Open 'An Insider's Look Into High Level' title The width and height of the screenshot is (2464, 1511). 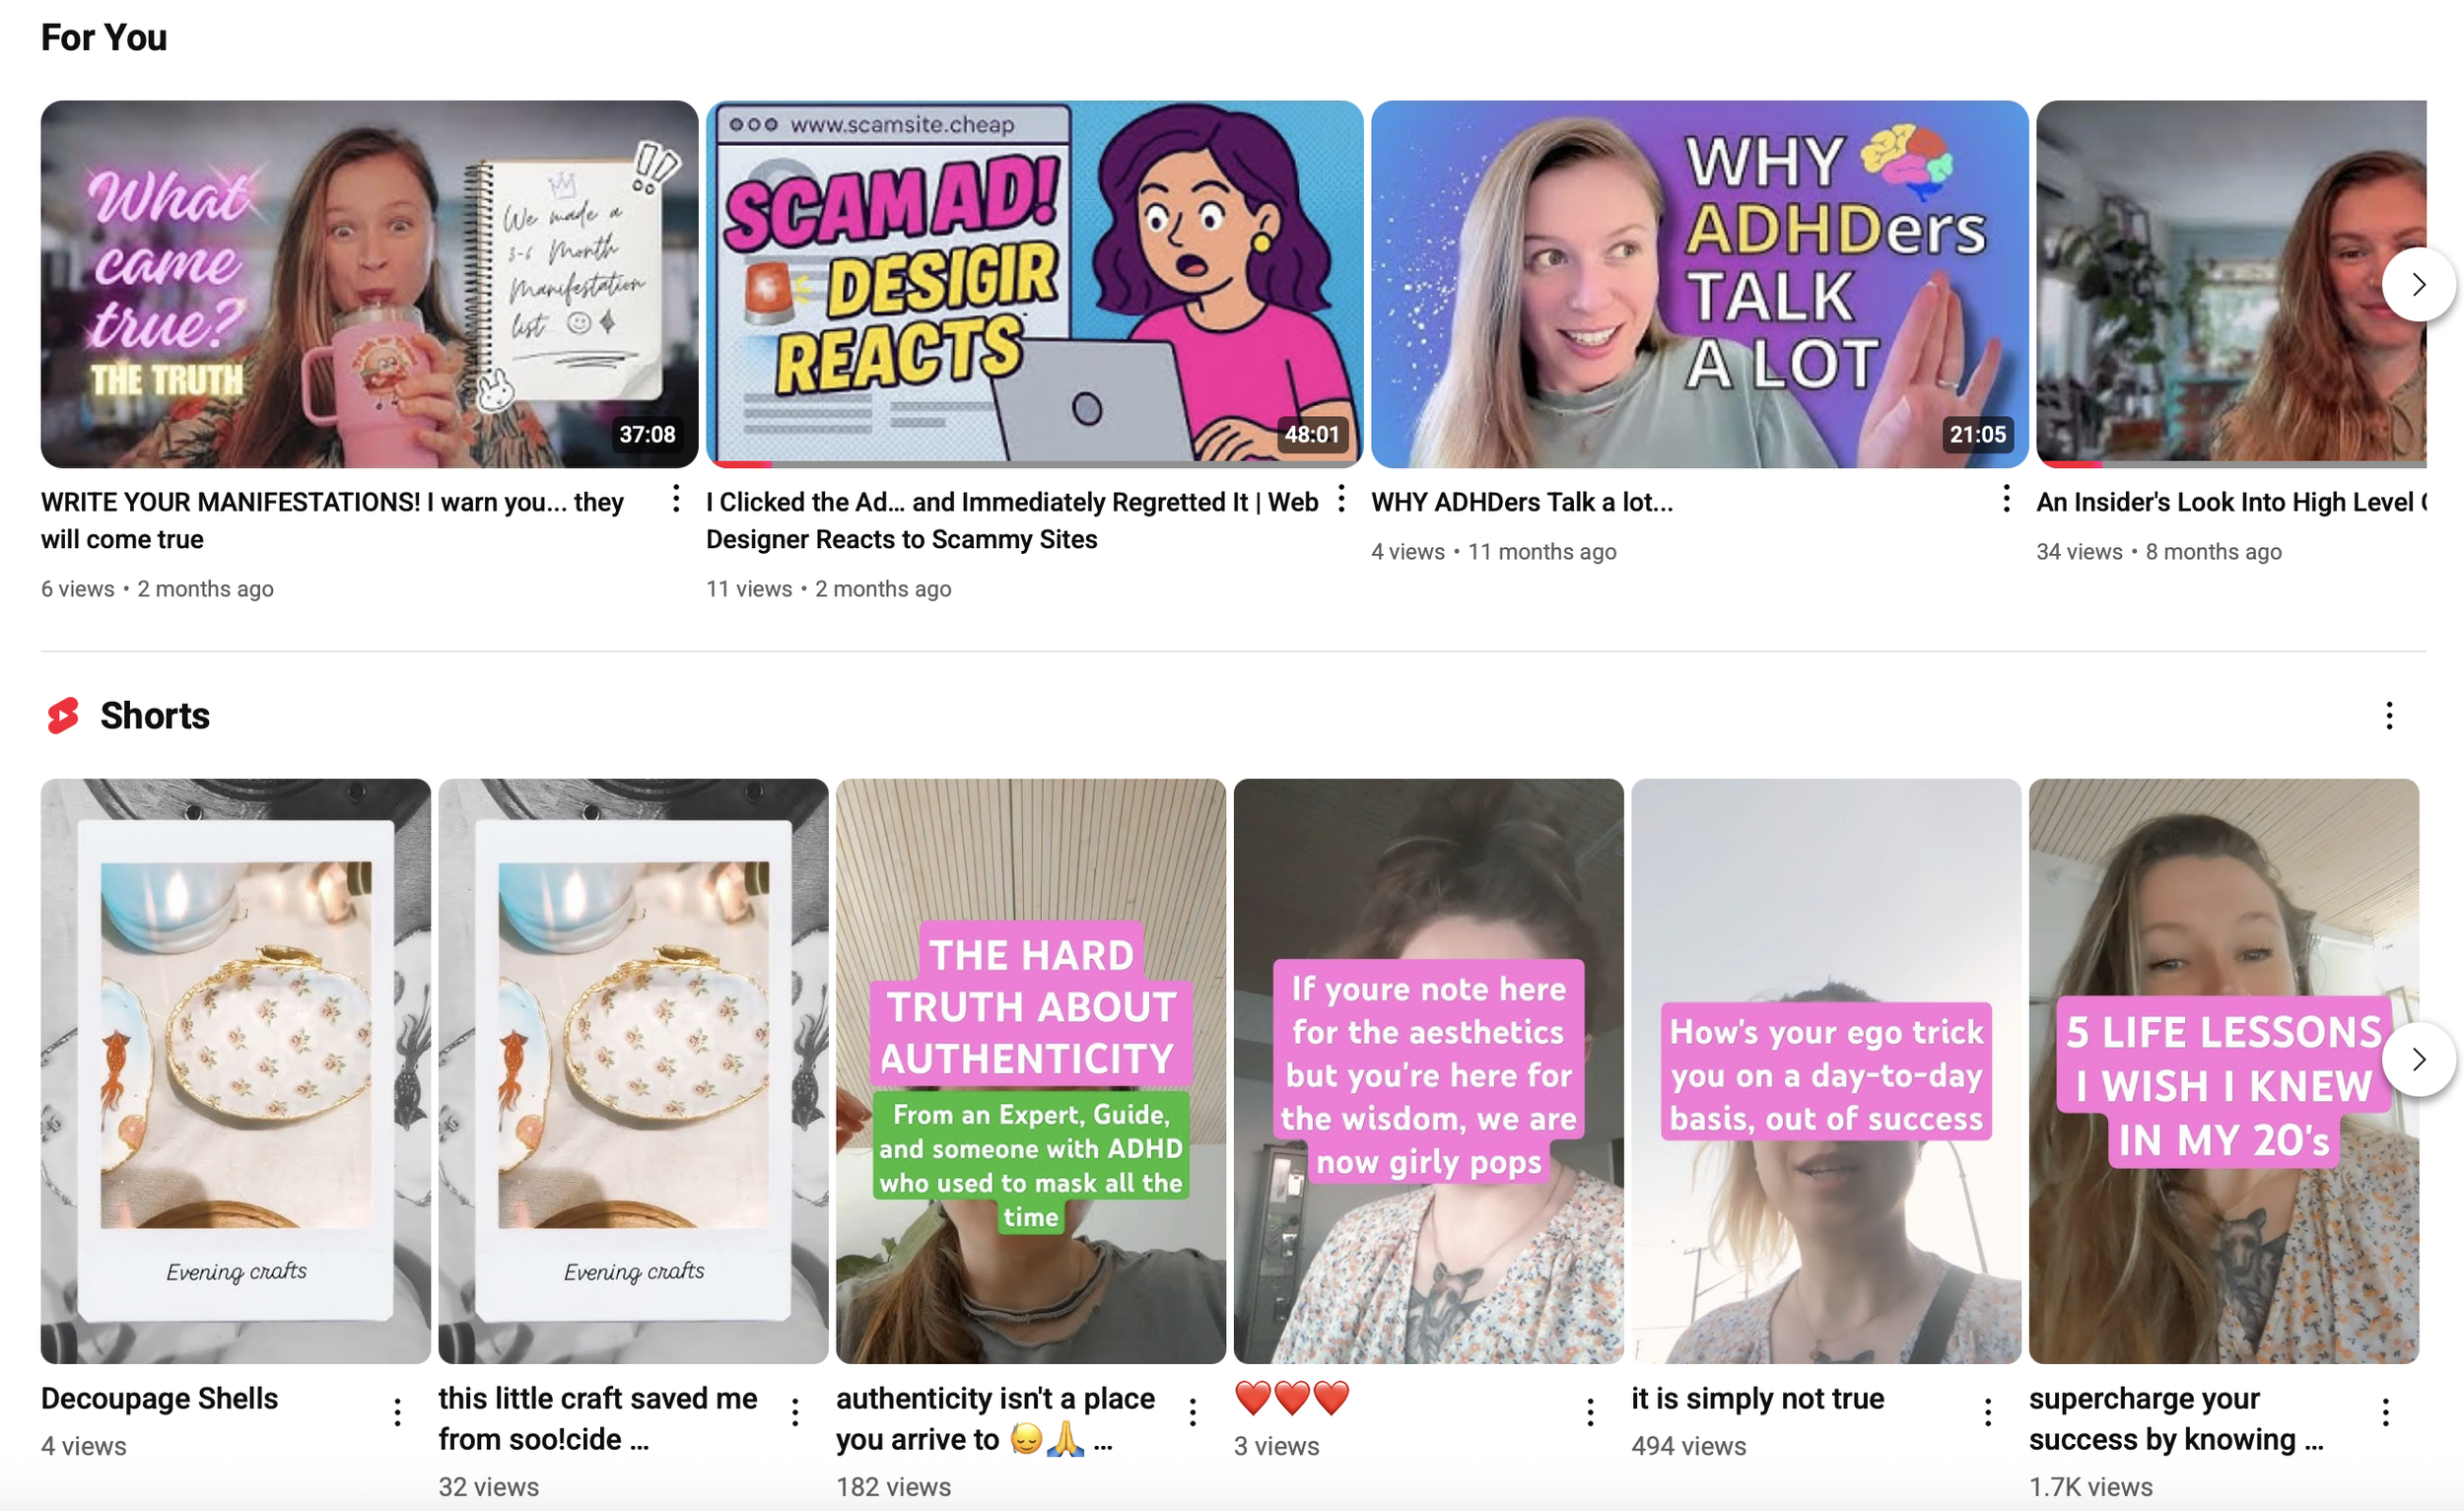[x=2231, y=502]
